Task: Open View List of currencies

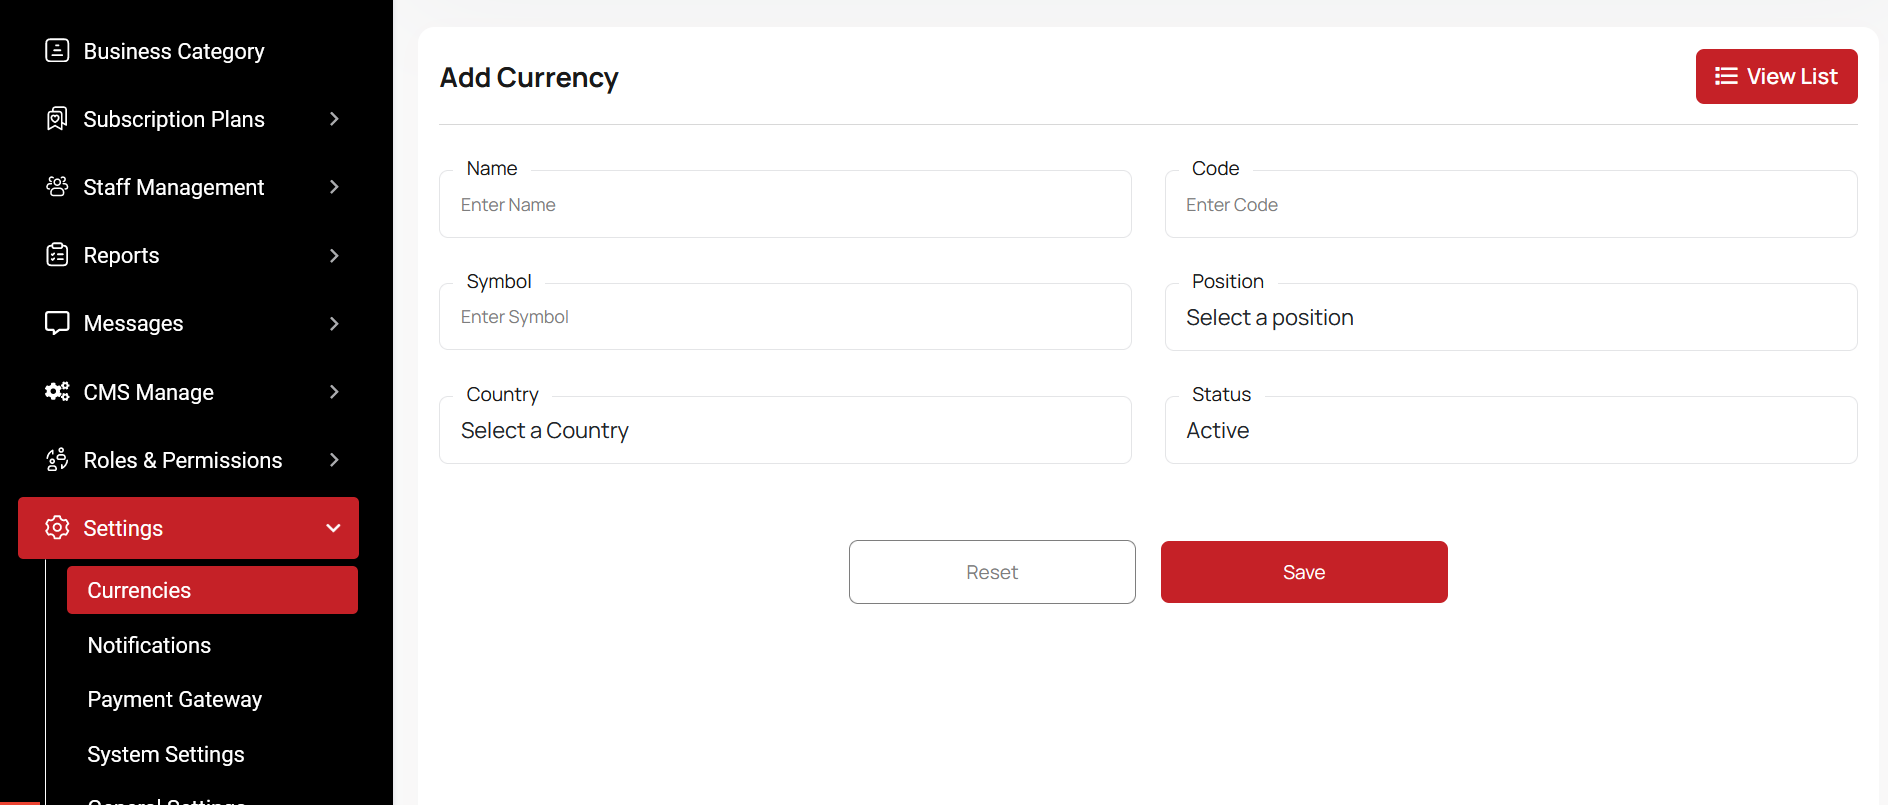Action: pyautogui.click(x=1776, y=76)
